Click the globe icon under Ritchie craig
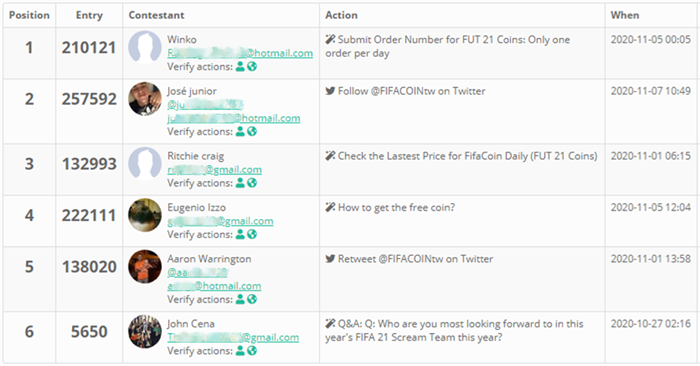This screenshot has width=700, height=366. [252, 183]
